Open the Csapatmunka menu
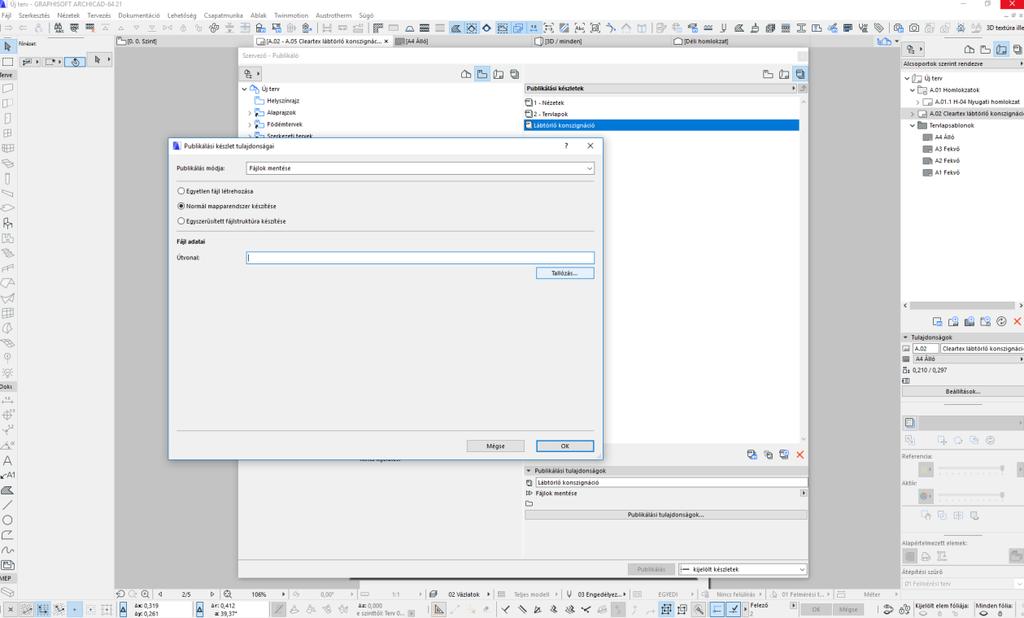The image size is (1024, 618). [223, 15]
